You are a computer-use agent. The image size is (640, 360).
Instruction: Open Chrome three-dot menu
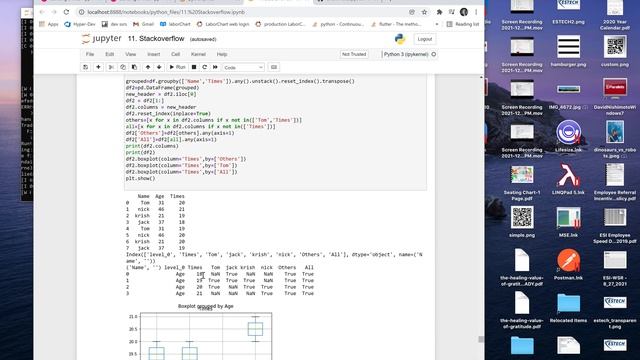pyautogui.click(x=476, y=12)
